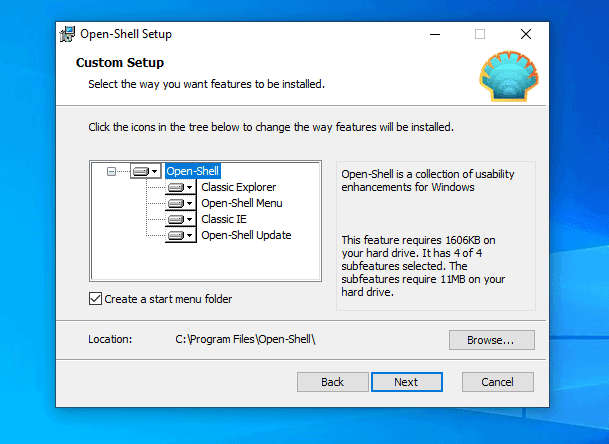
Task: Go Back to the previous step
Action: pyautogui.click(x=332, y=382)
